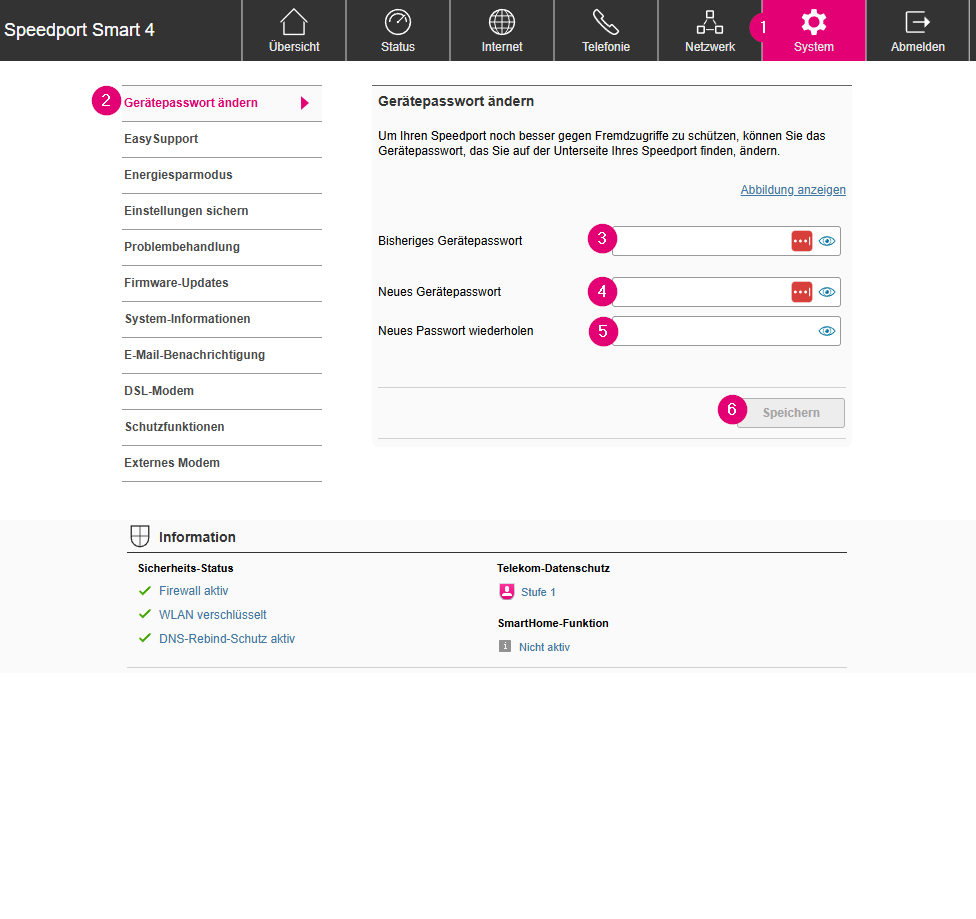This screenshot has height=919, width=976.
Task: Click arrow beside Gerätepasswort ändern menu entry
Action: click(x=305, y=103)
